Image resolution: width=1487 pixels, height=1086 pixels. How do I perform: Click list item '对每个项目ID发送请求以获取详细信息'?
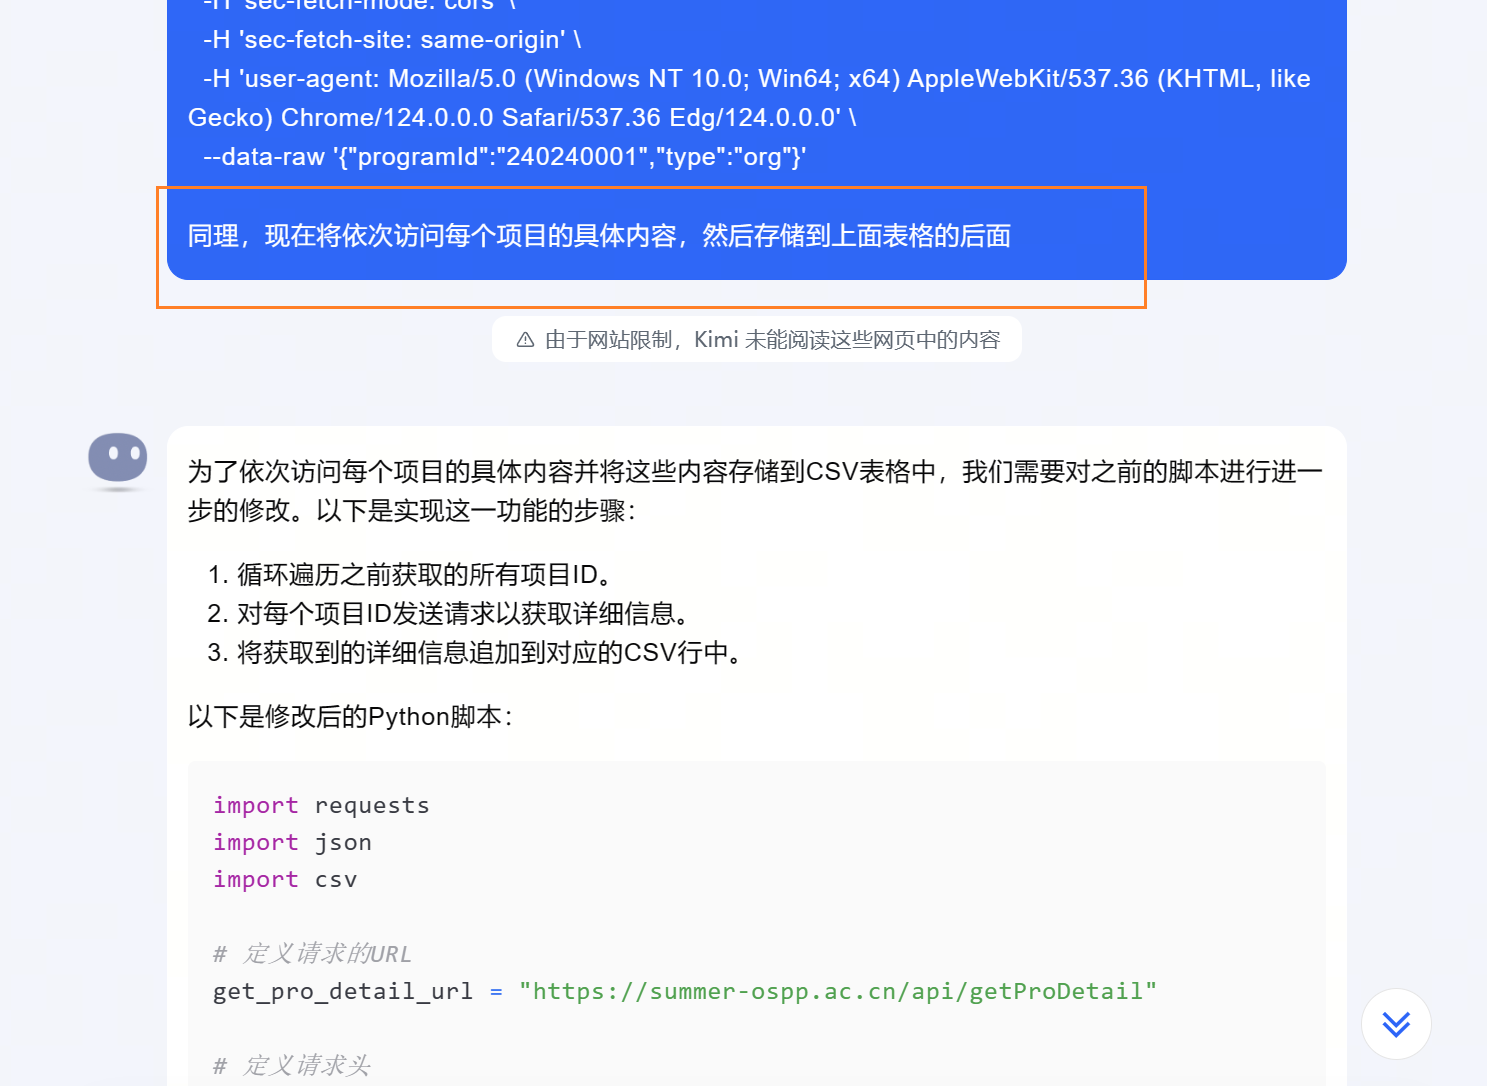448,614
